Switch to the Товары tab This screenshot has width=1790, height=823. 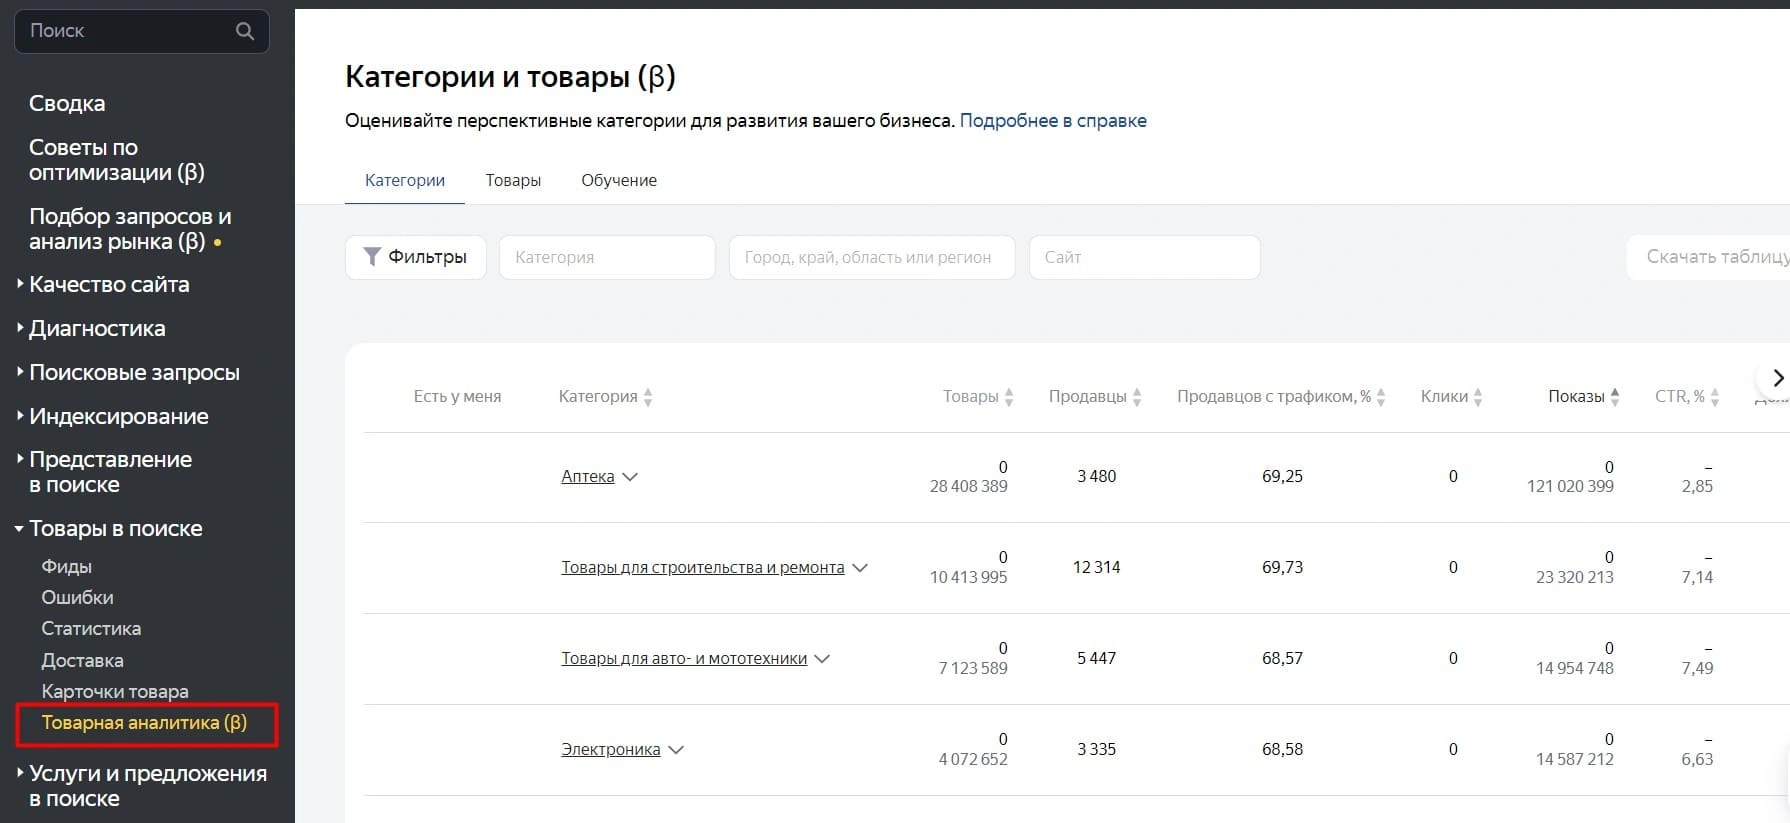513,180
